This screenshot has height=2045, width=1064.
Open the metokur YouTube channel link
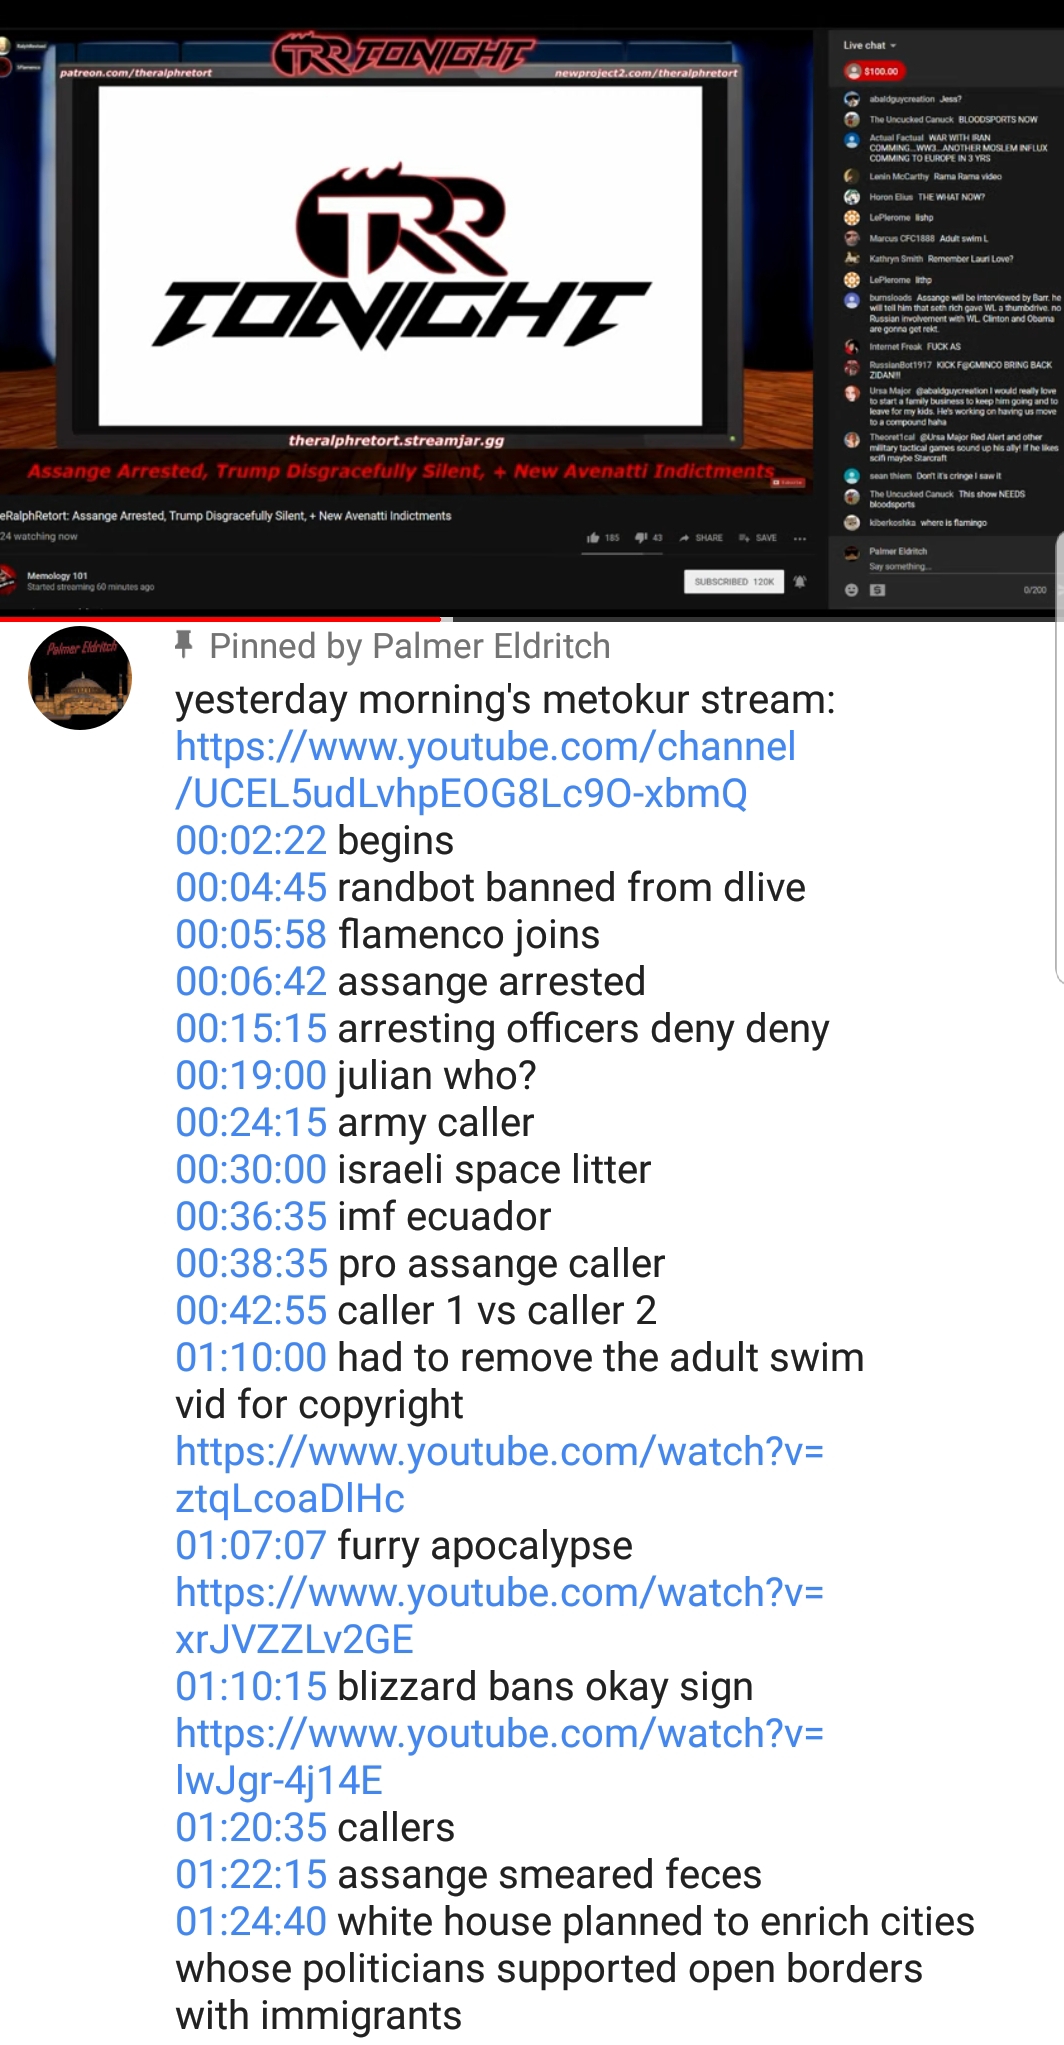(485, 770)
